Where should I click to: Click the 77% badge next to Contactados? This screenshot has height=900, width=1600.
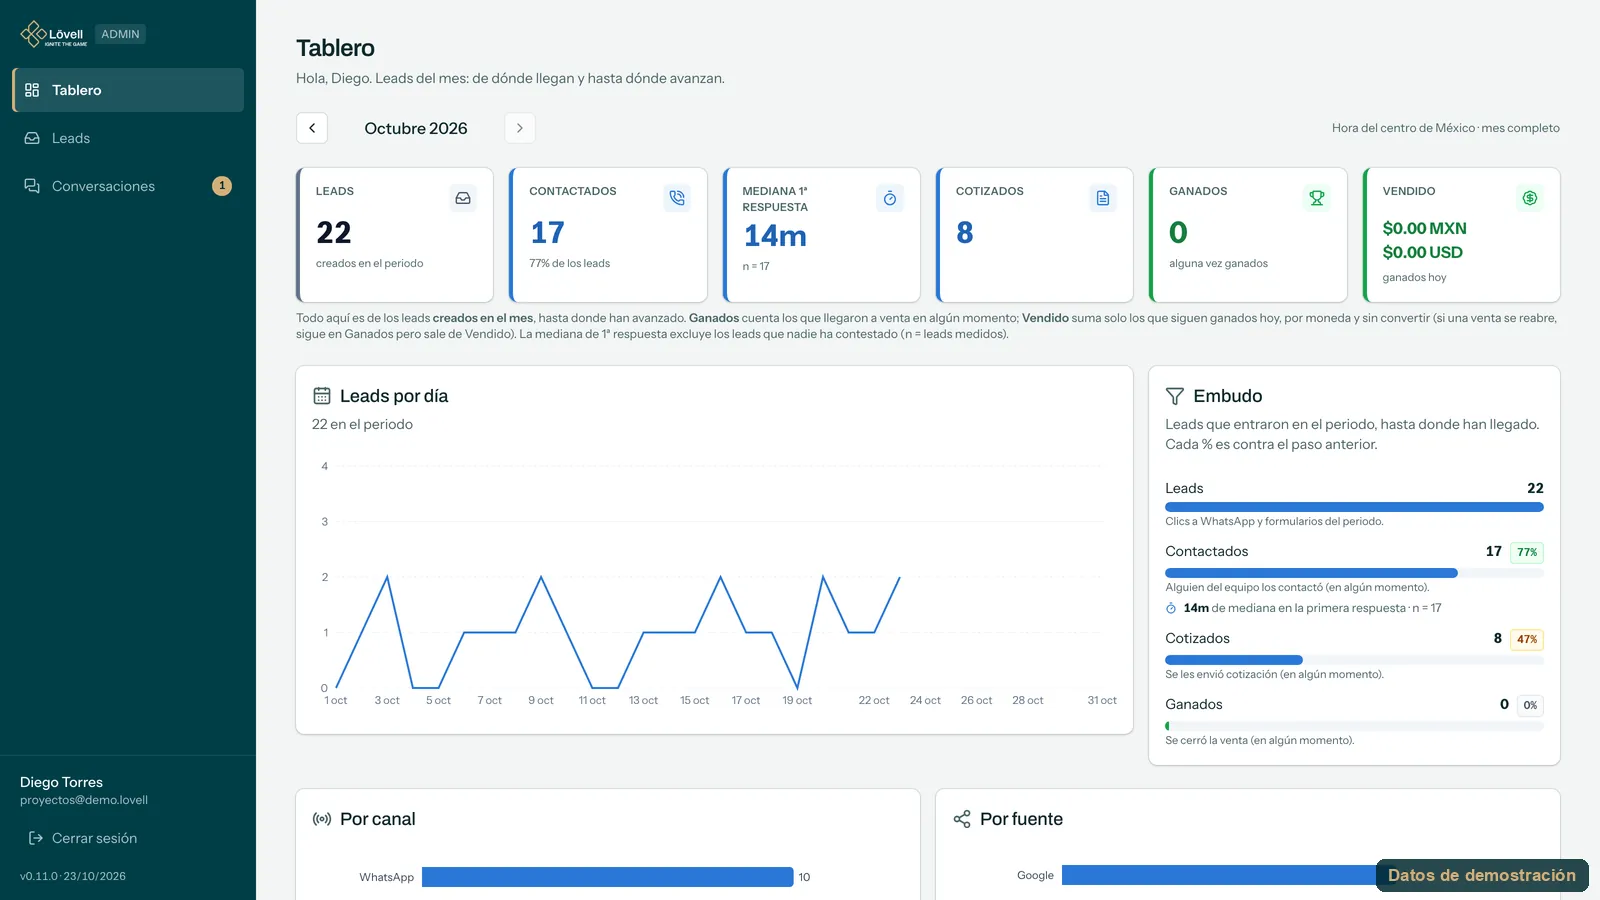[1527, 552]
